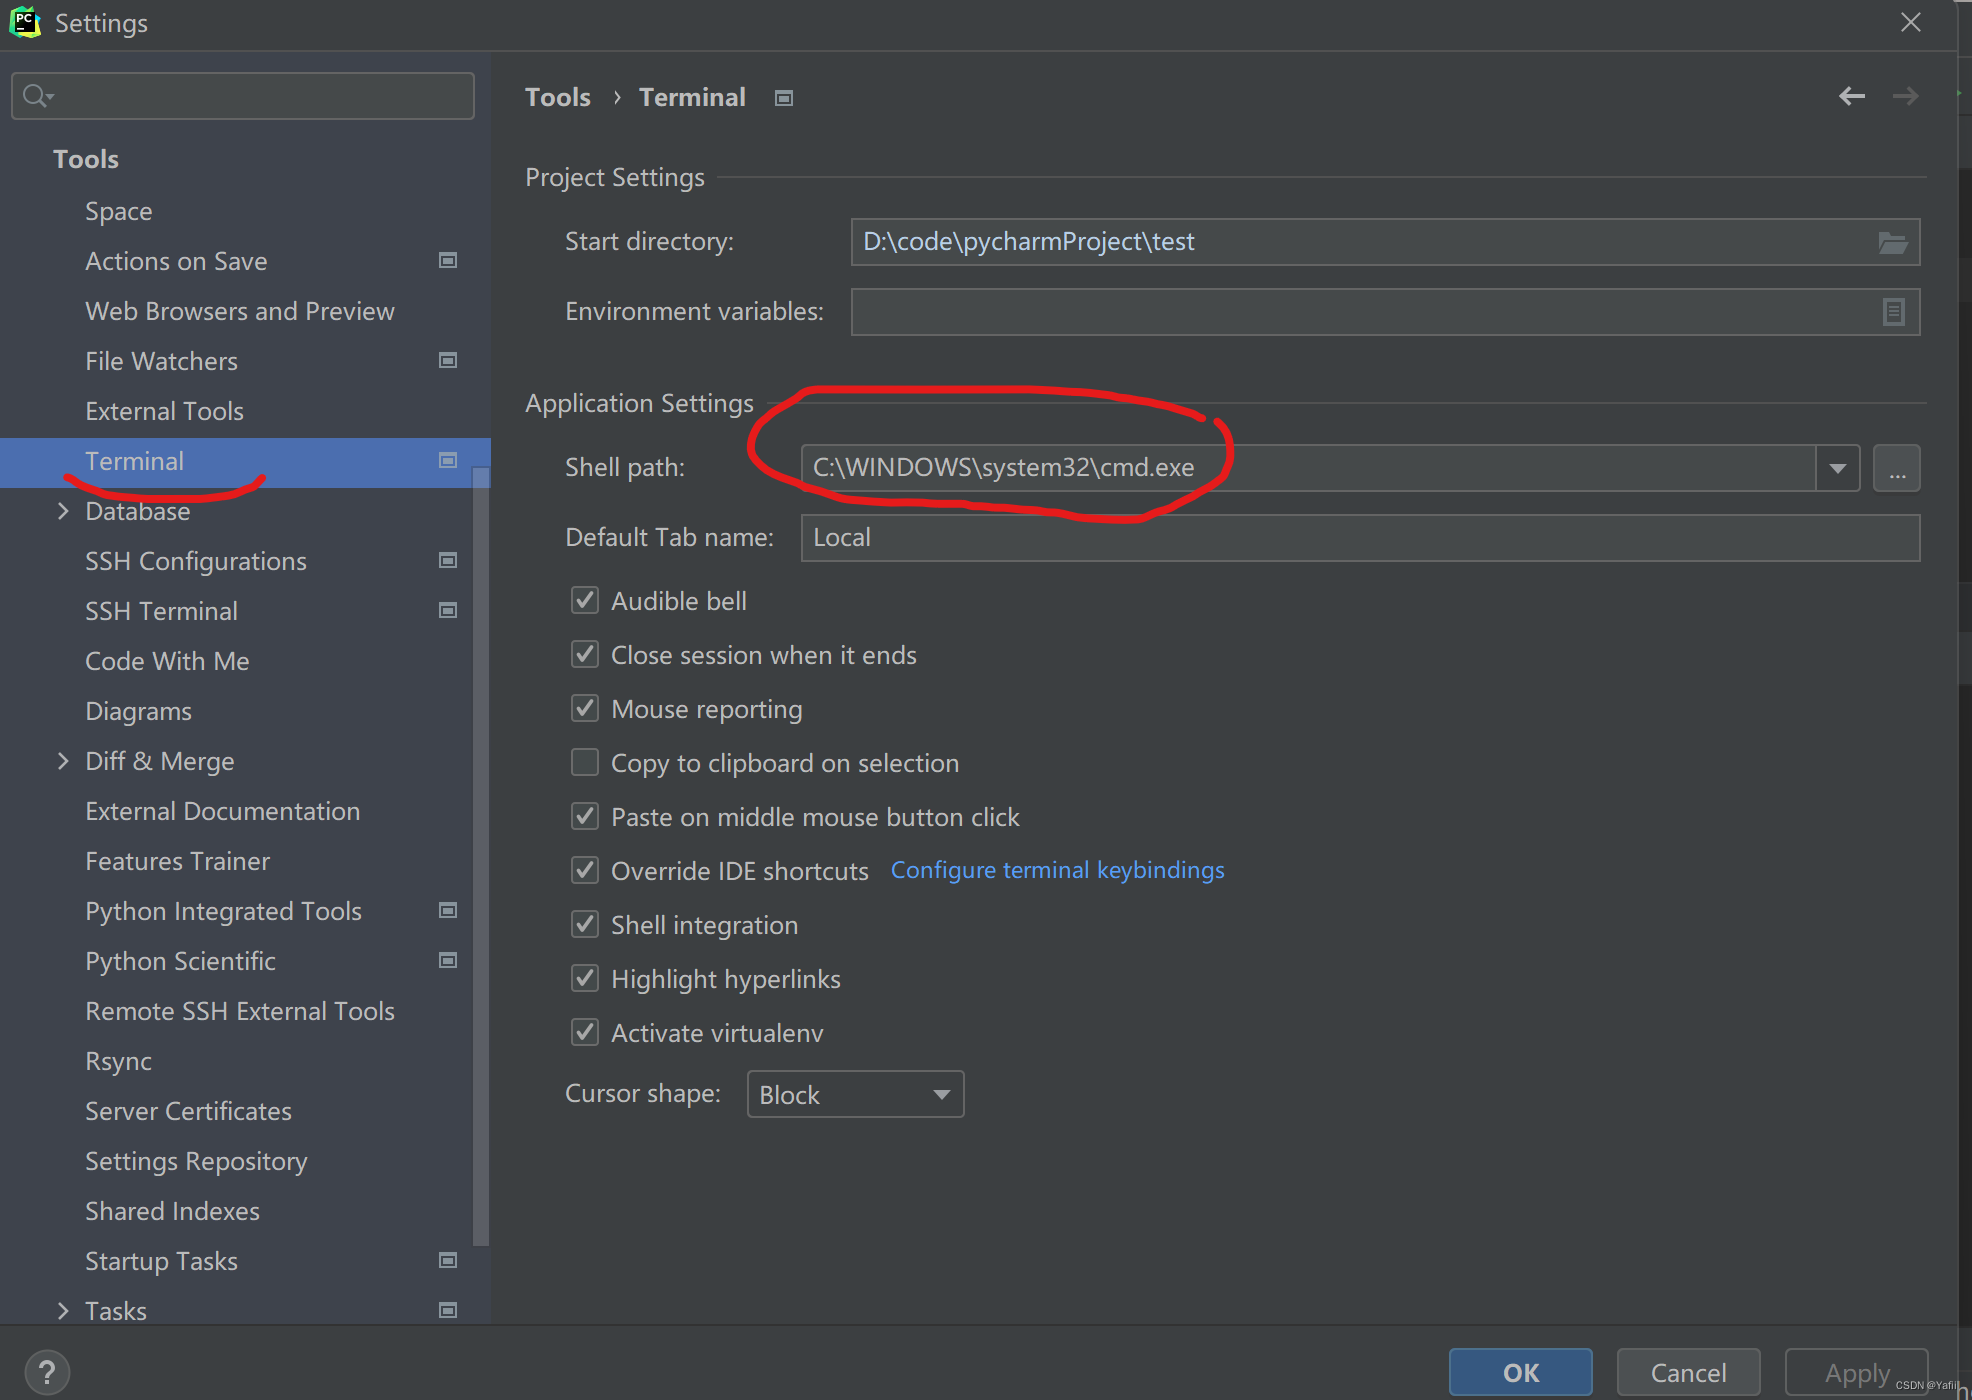Click back arrow navigation icon
The width and height of the screenshot is (1972, 1400).
pos(1851,96)
